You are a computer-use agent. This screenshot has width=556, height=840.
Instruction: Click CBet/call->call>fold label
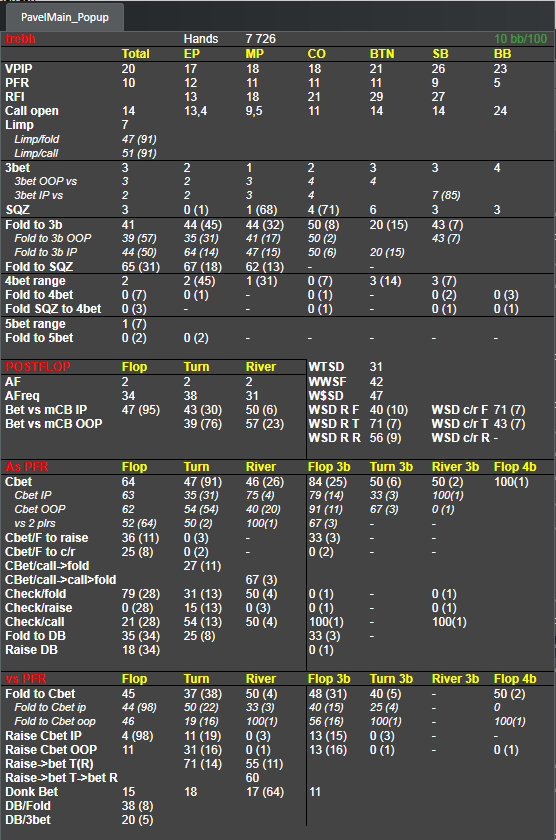[x=61, y=580]
